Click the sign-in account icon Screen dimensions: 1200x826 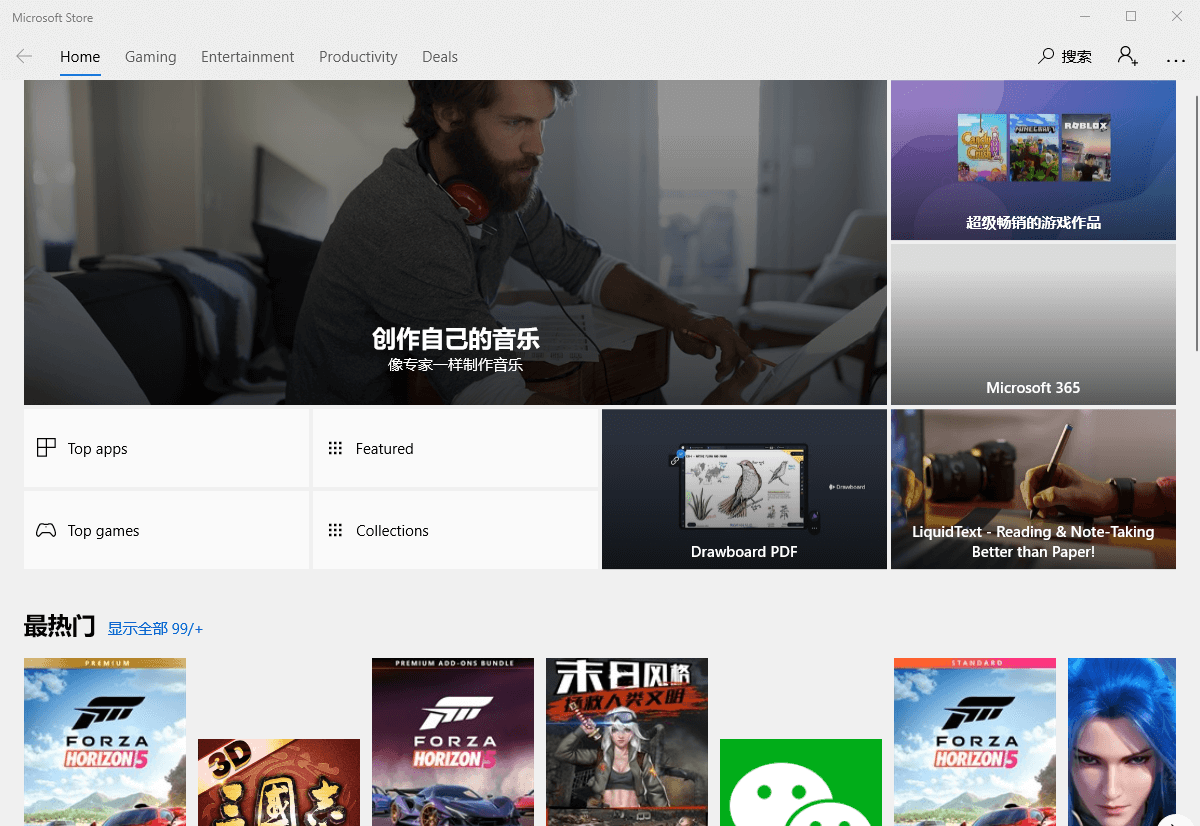point(1127,56)
